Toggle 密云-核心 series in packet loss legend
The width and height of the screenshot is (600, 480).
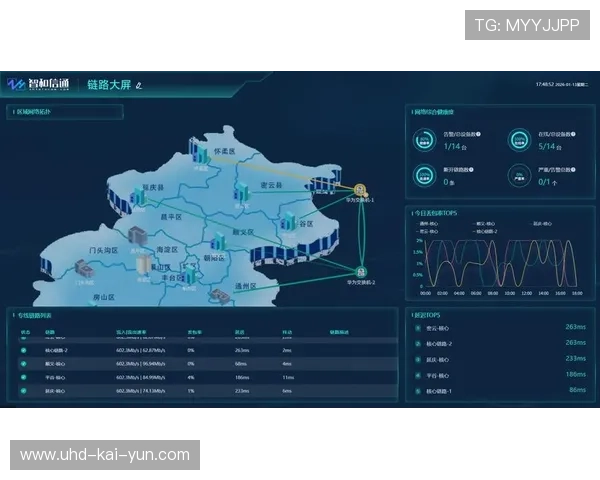[427, 231]
